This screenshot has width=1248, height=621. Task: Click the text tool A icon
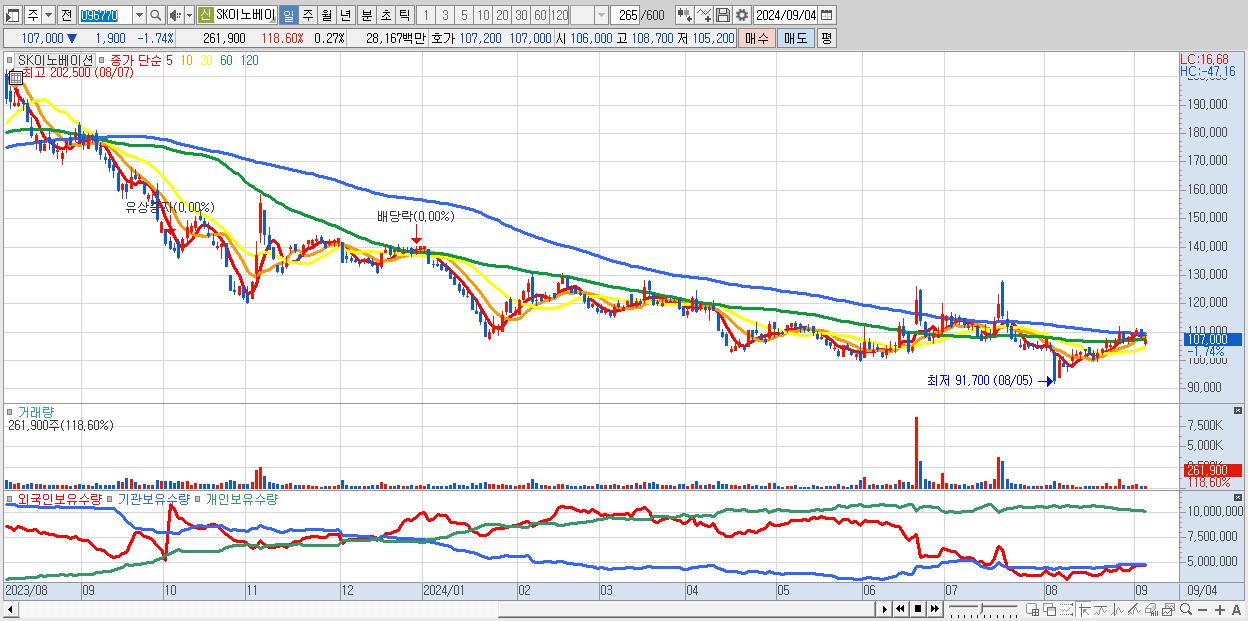pos(1237,610)
